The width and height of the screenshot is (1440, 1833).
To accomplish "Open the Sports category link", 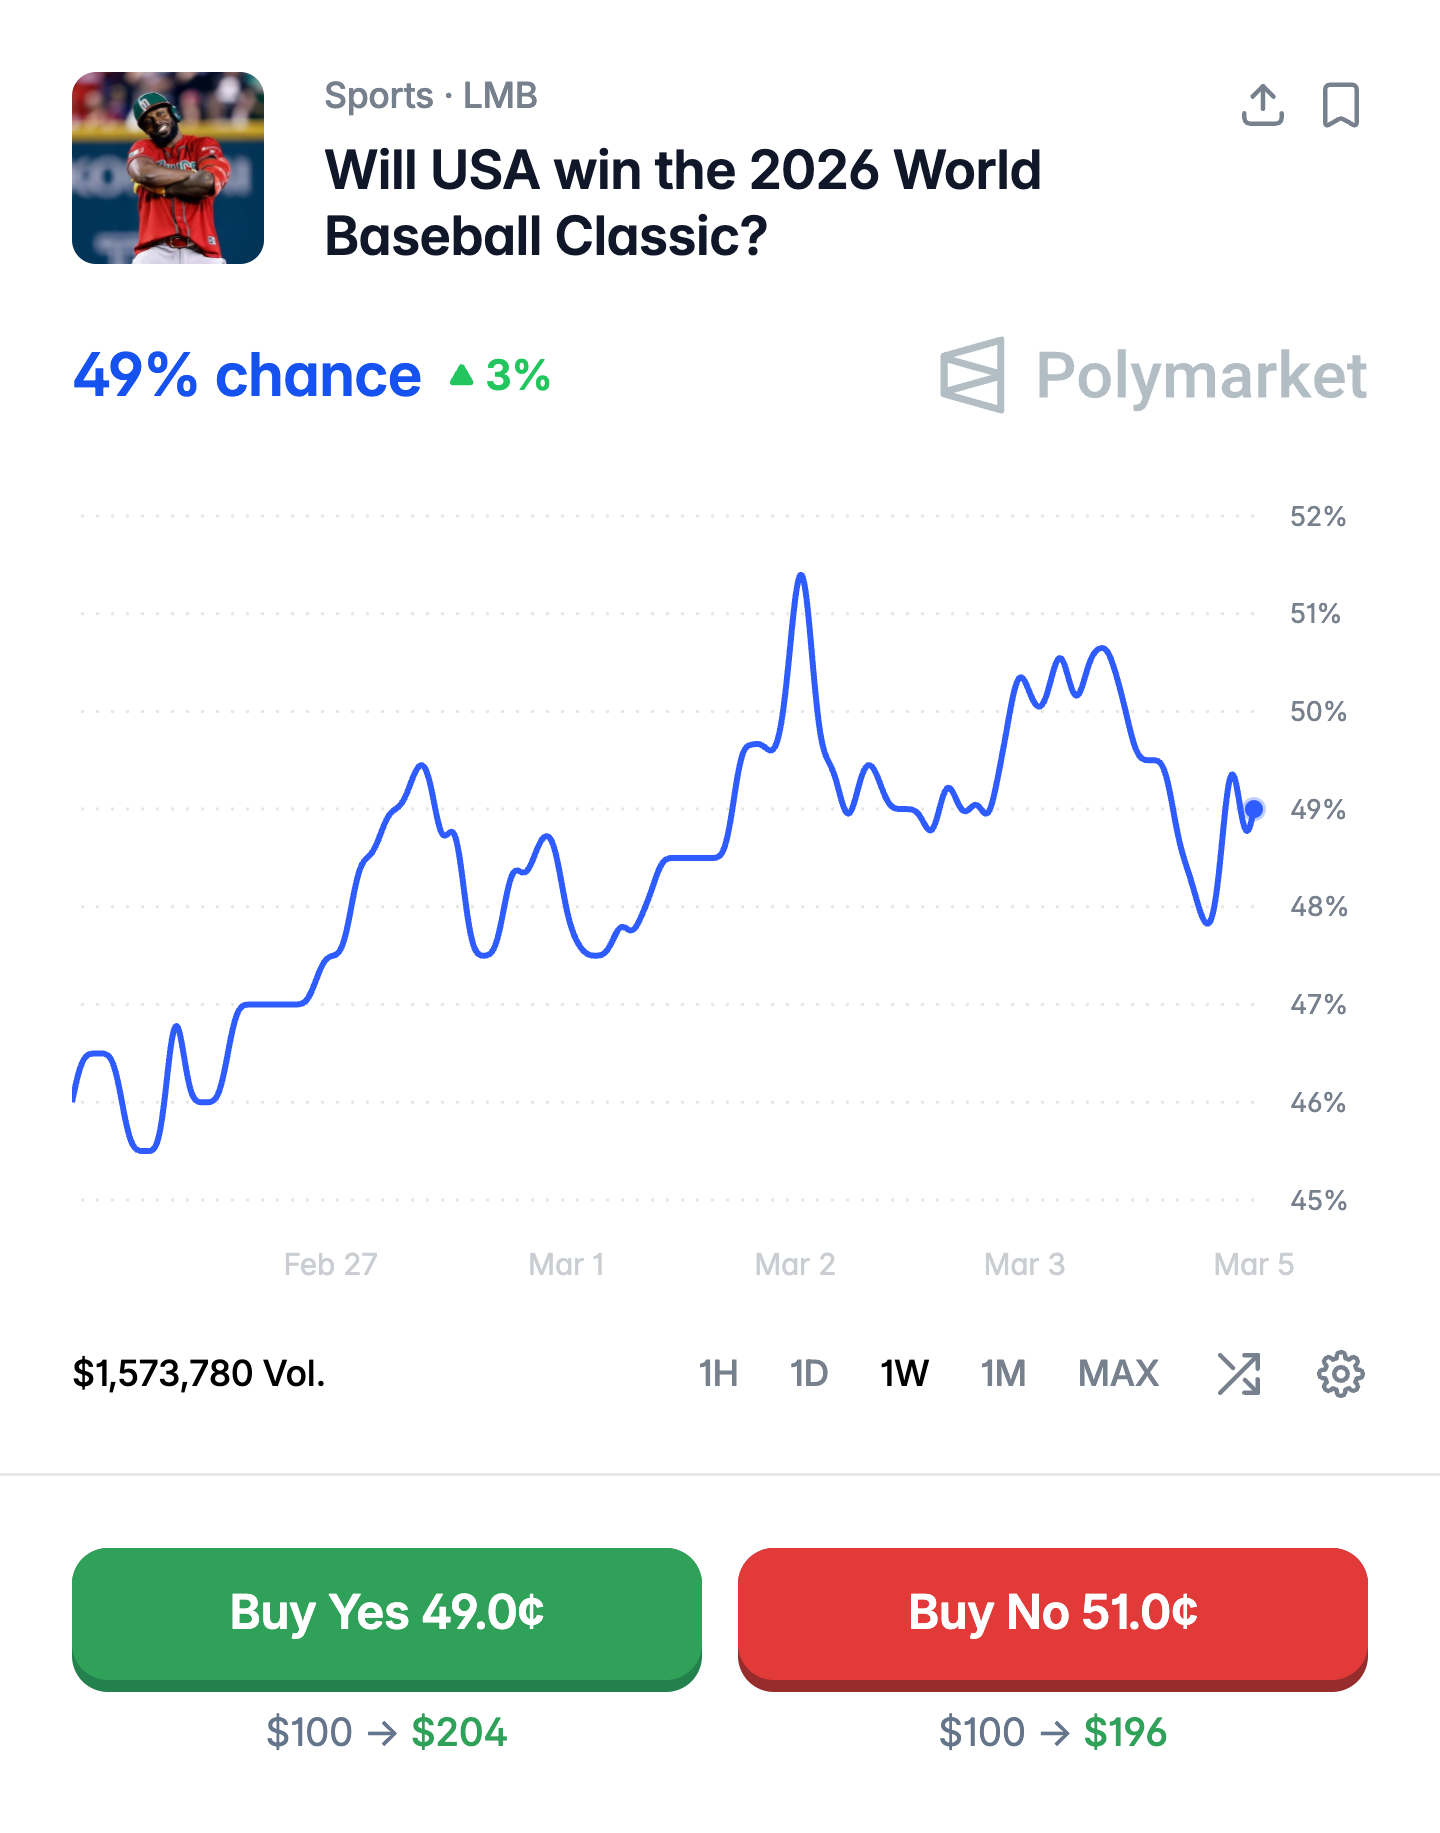I will point(379,96).
